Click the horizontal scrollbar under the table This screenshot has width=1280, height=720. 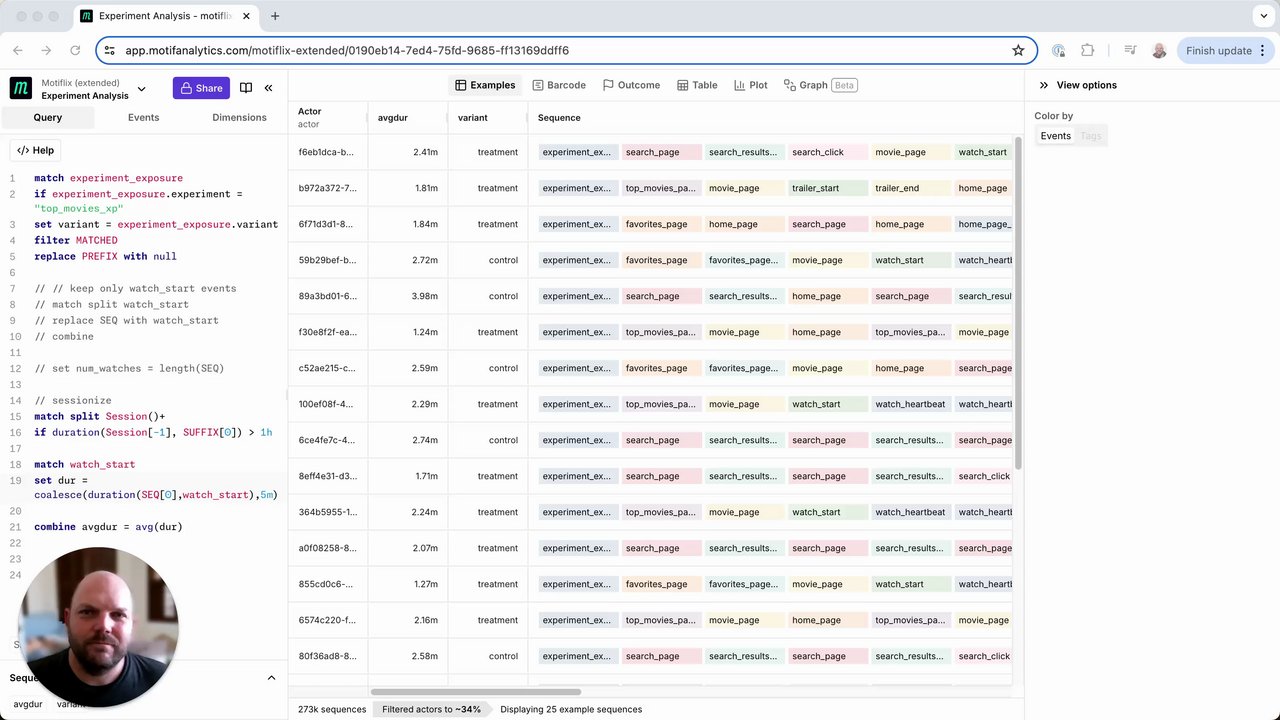click(x=476, y=691)
